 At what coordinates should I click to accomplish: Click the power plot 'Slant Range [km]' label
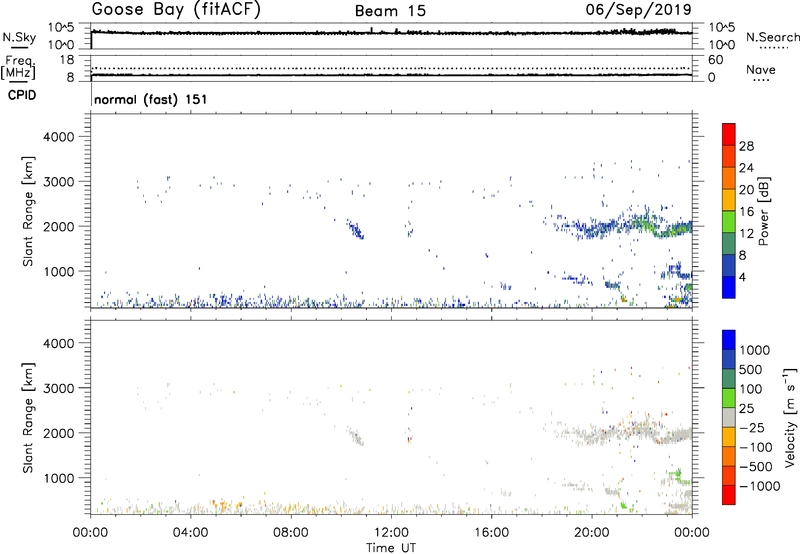point(28,211)
